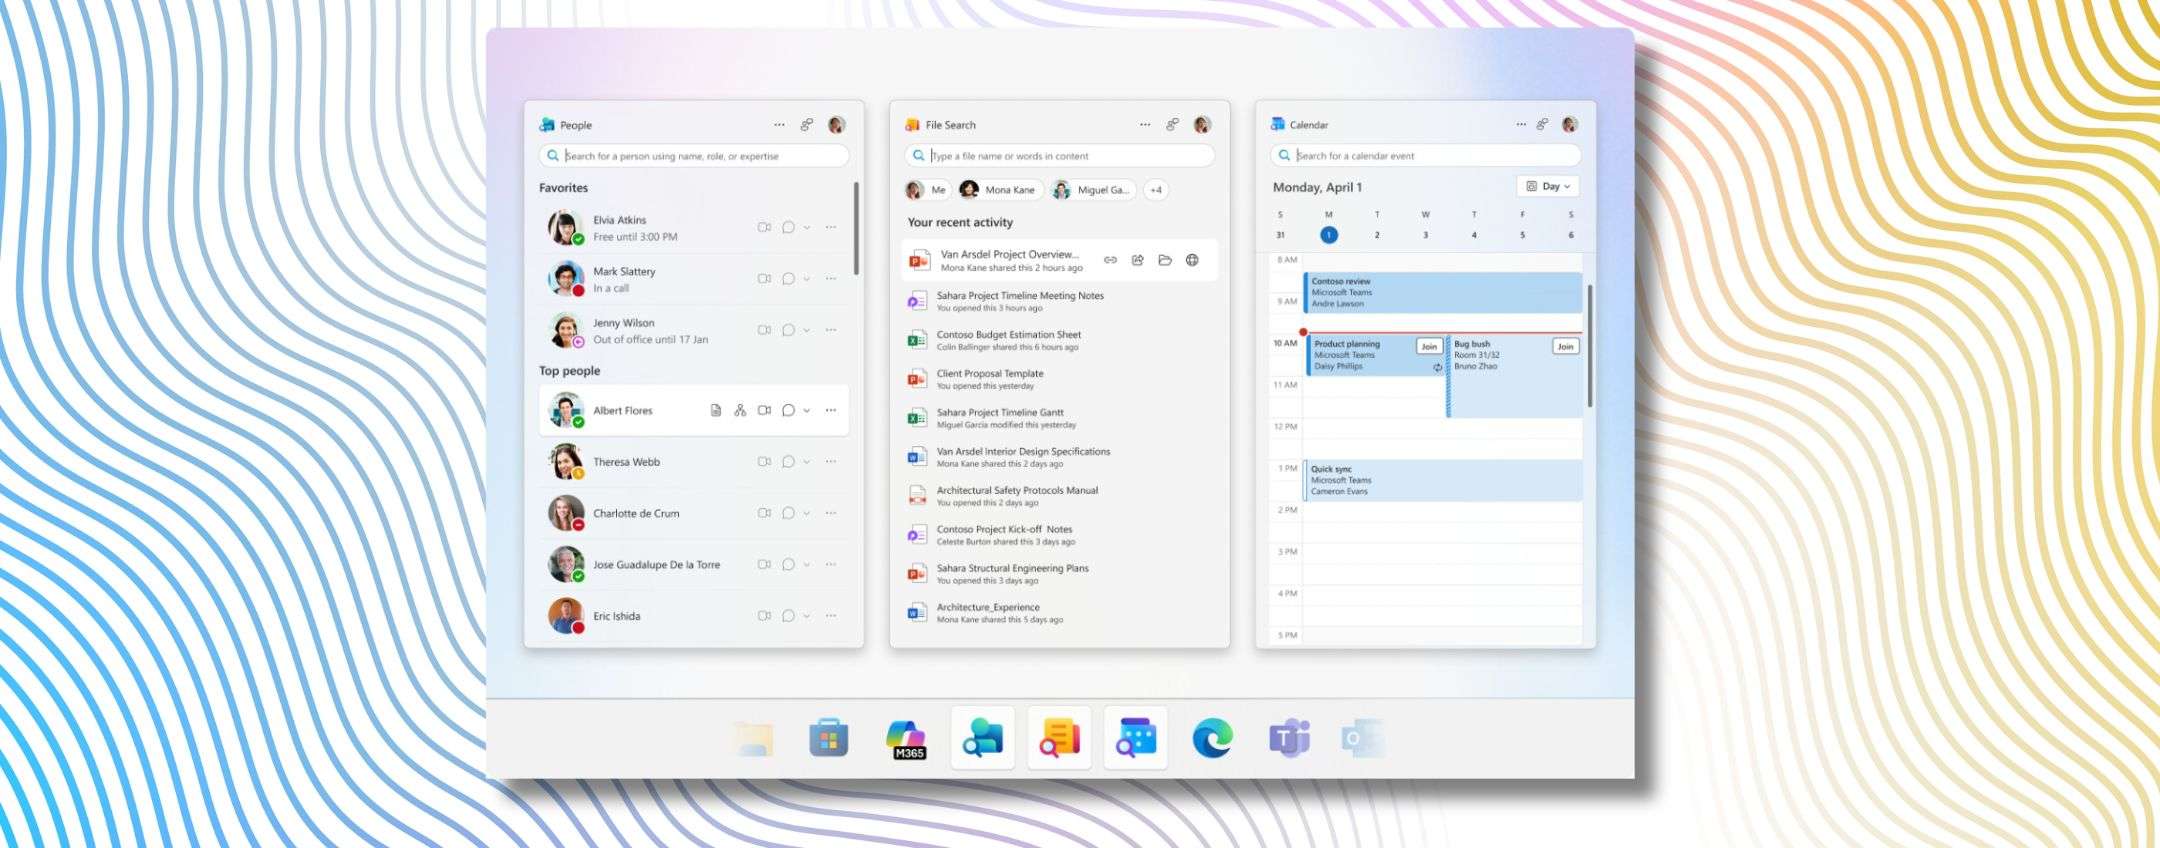Click the people search field

coord(694,156)
